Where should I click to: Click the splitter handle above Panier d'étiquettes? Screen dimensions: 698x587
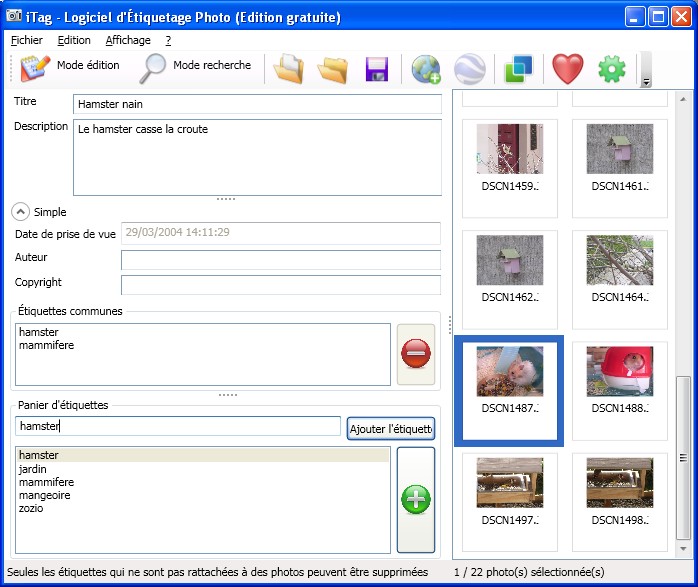(227, 395)
